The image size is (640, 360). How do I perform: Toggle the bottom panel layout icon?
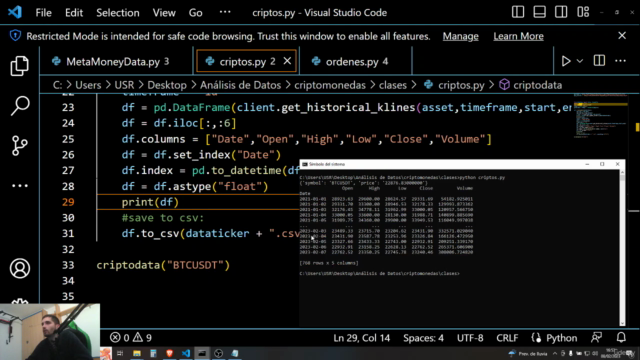point(540,12)
